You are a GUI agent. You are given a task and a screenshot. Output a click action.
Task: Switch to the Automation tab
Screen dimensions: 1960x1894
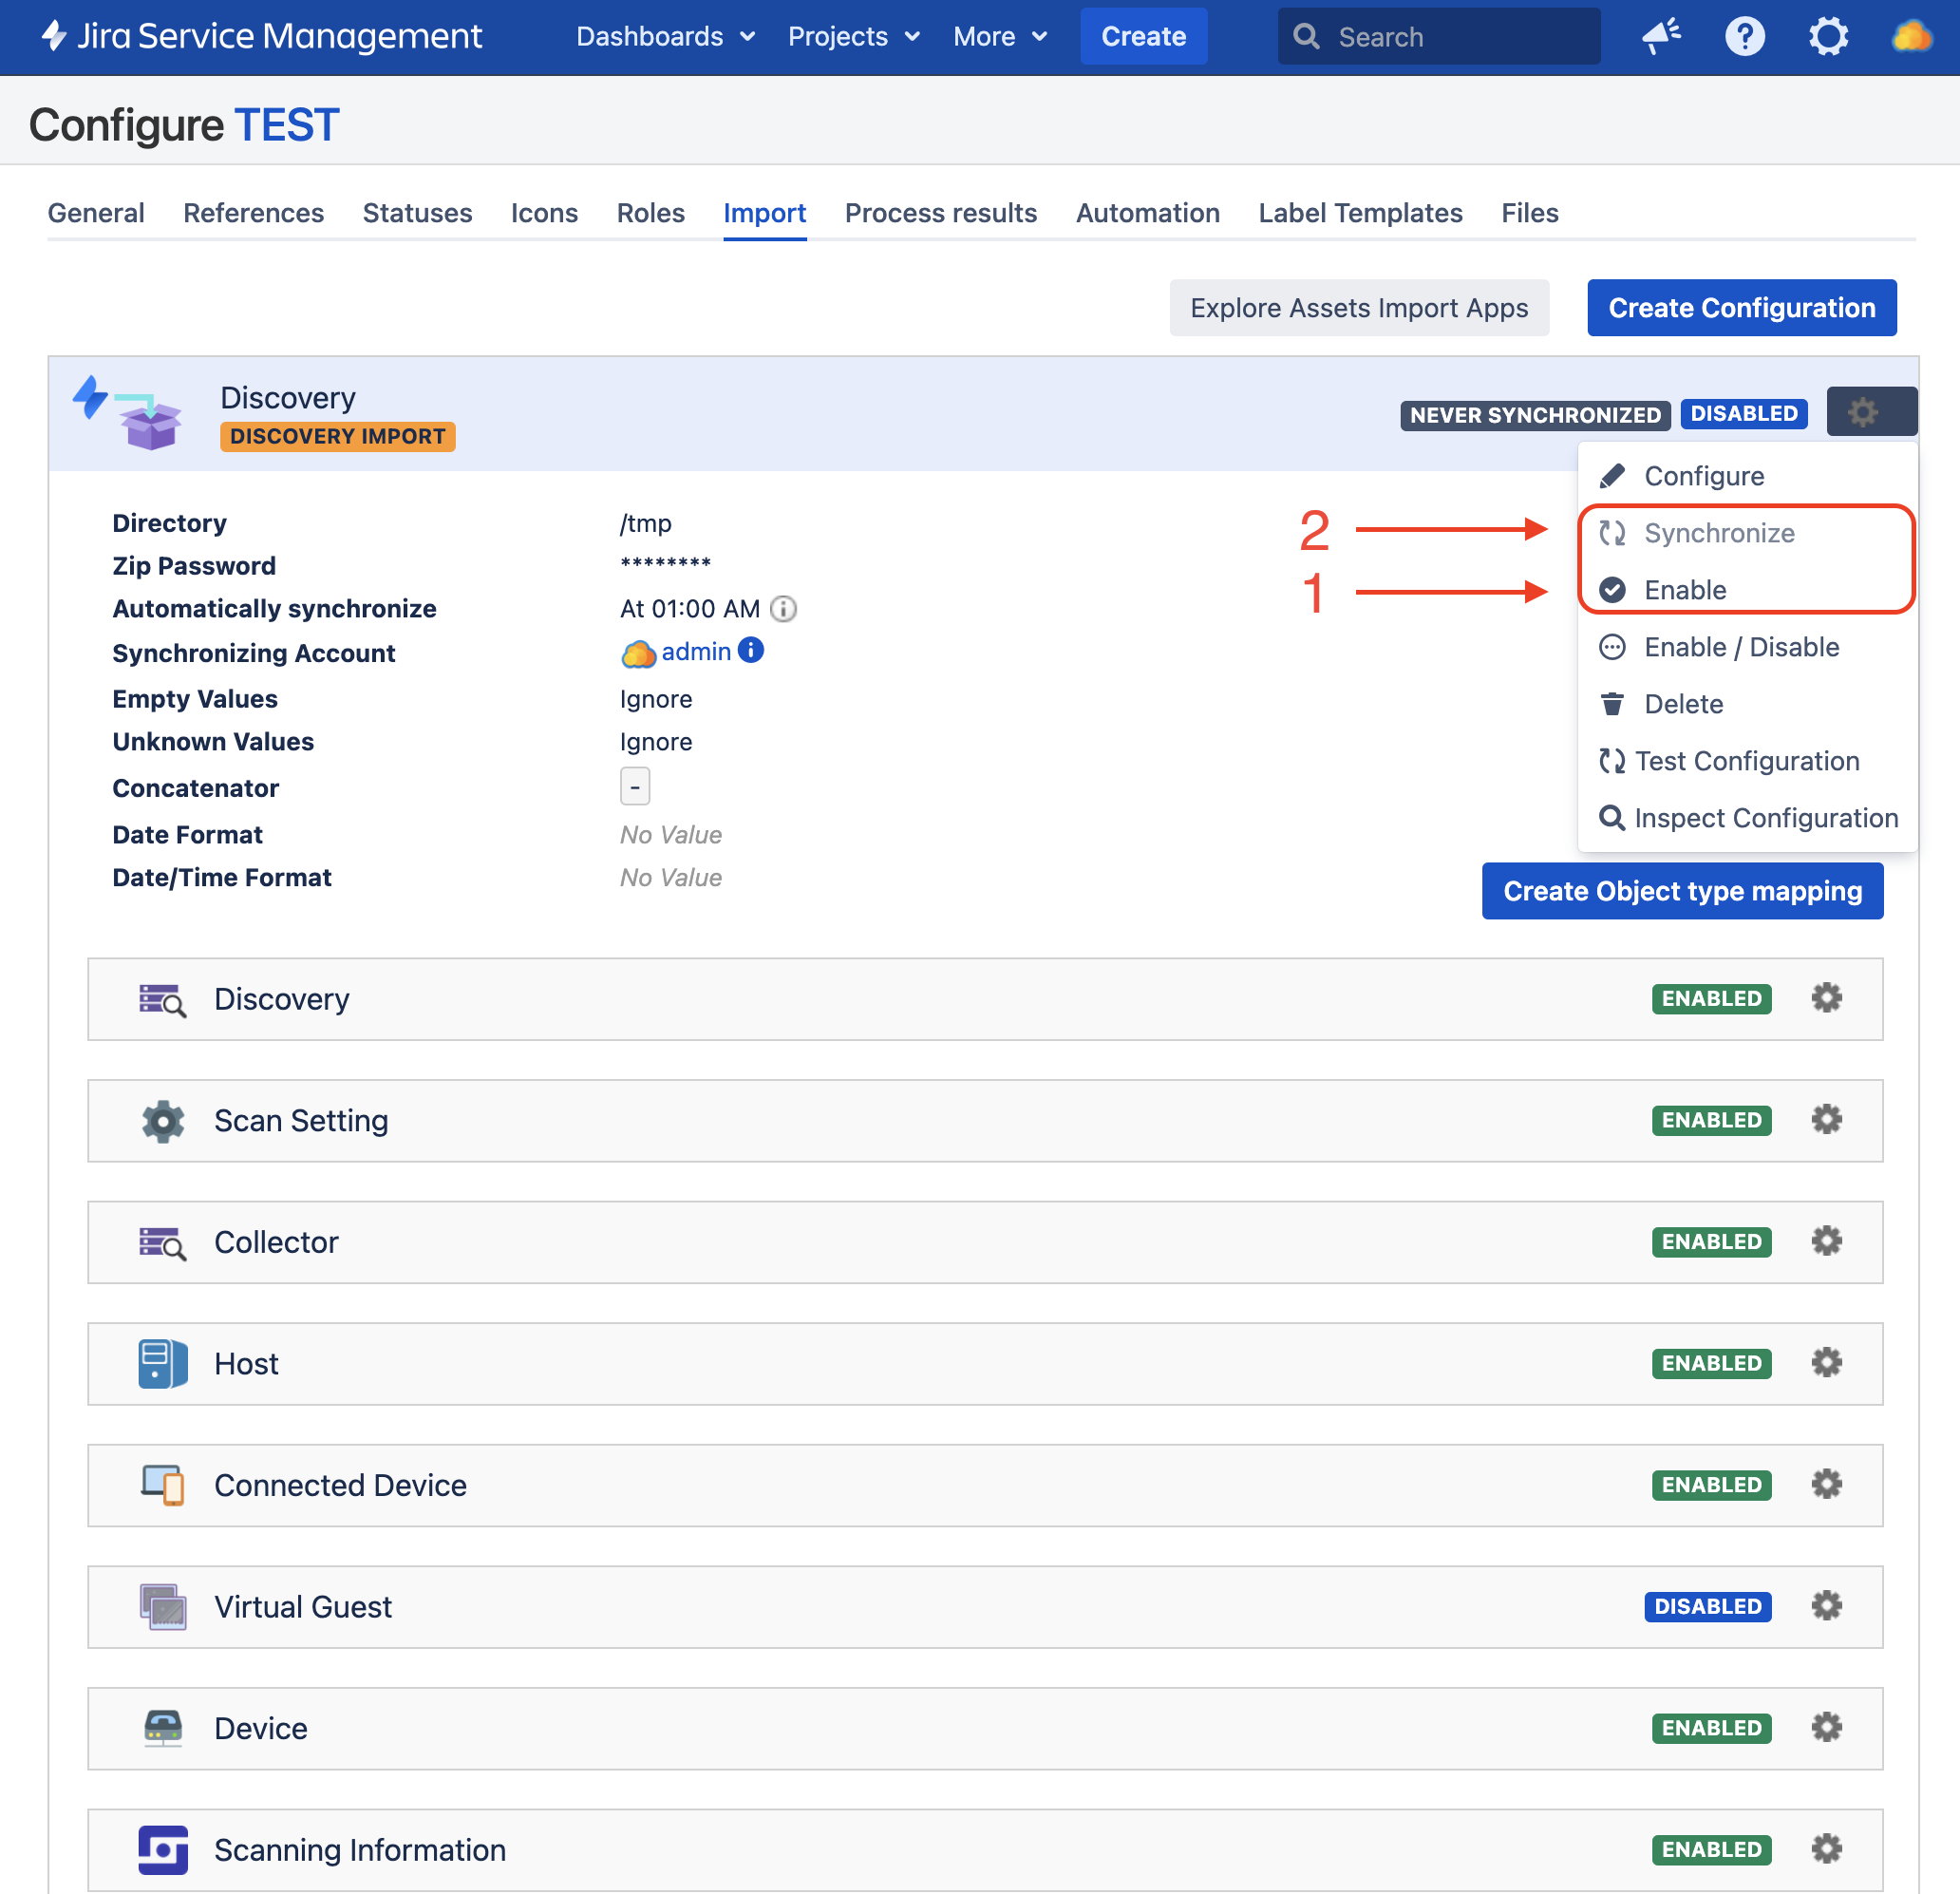pos(1148,213)
